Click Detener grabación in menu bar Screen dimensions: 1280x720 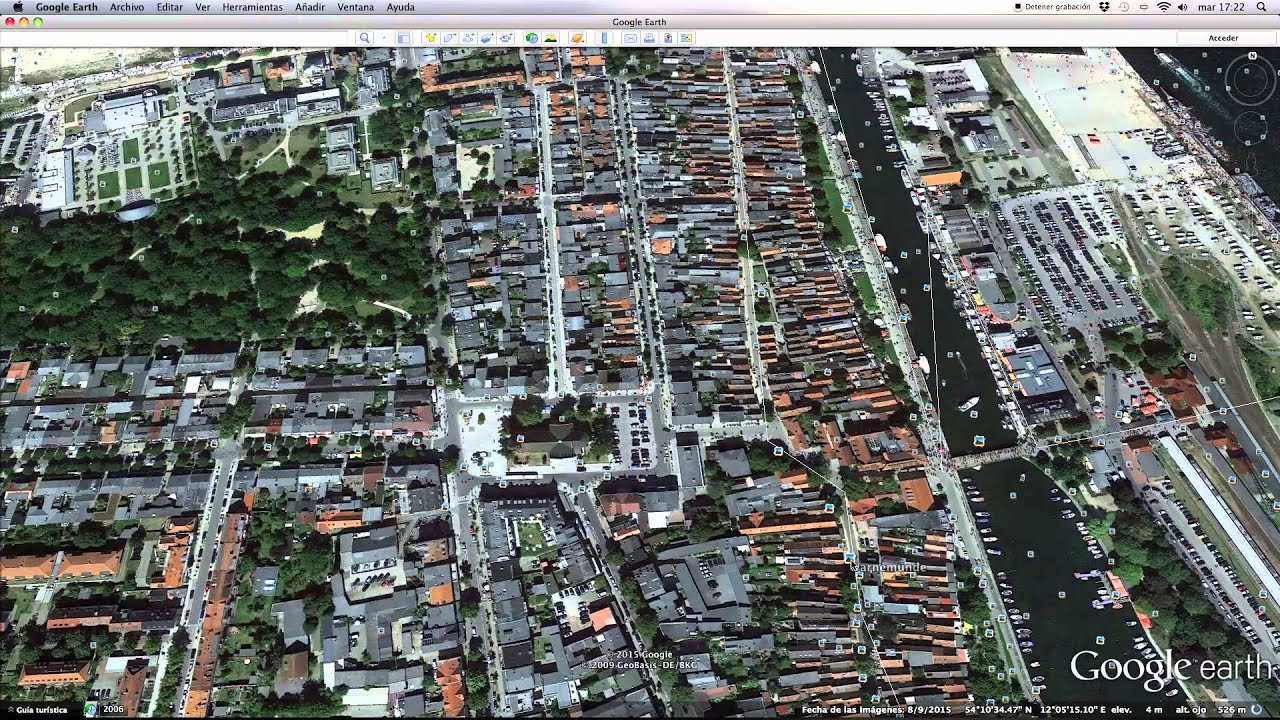coord(1052,7)
